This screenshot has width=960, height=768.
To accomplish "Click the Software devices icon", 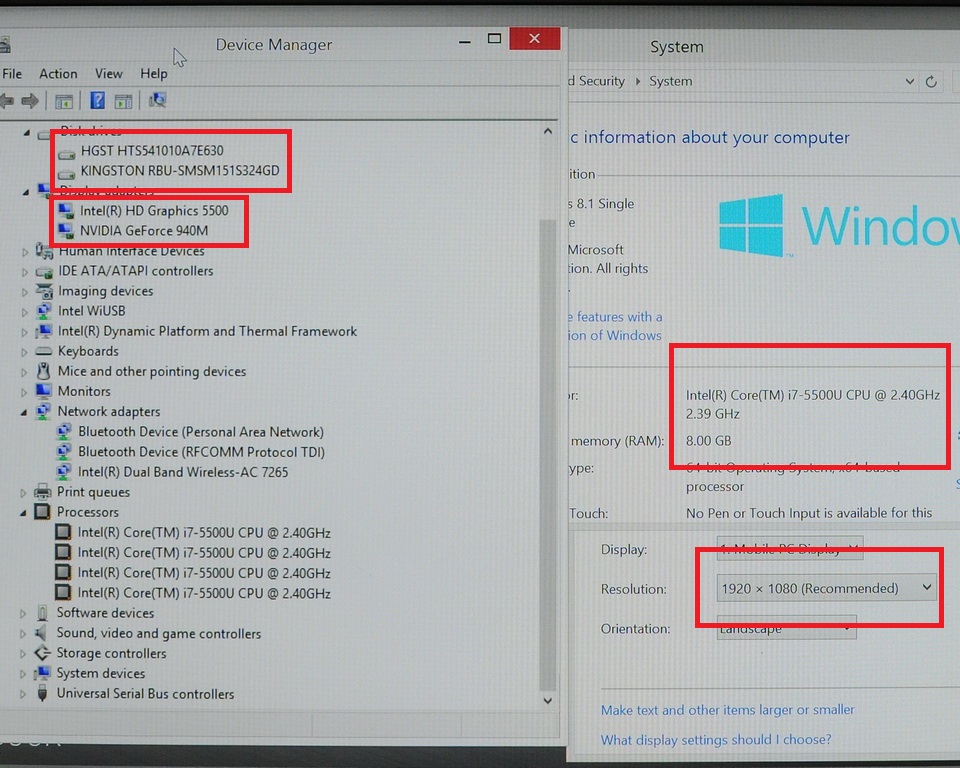I will [42, 612].
